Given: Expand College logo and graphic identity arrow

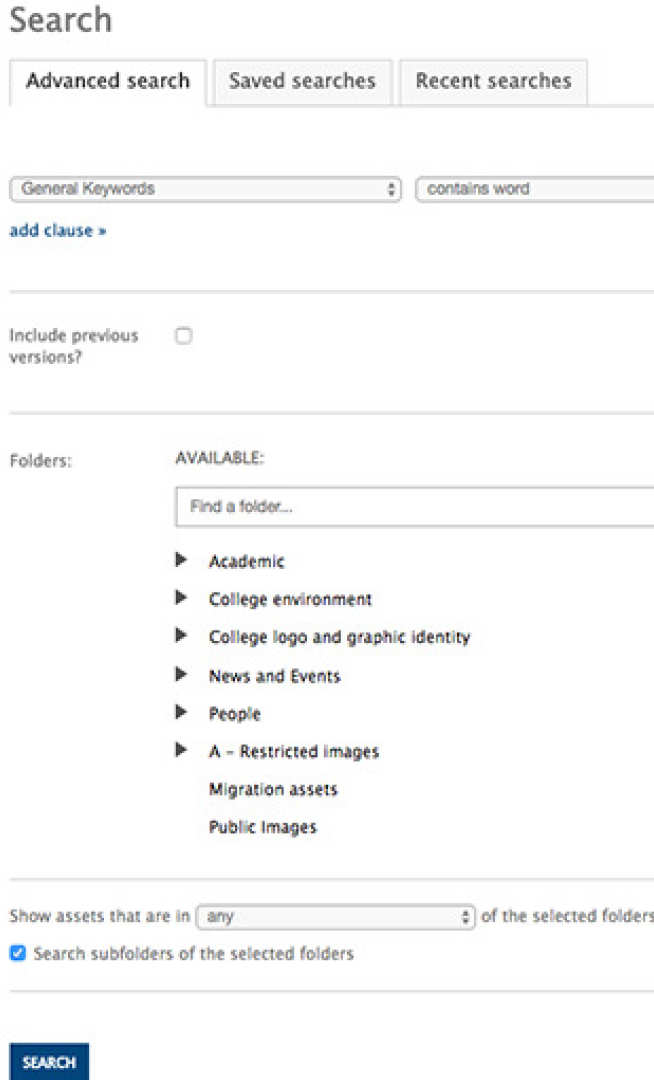Looking at the screenshot, I should coord(182,636).
